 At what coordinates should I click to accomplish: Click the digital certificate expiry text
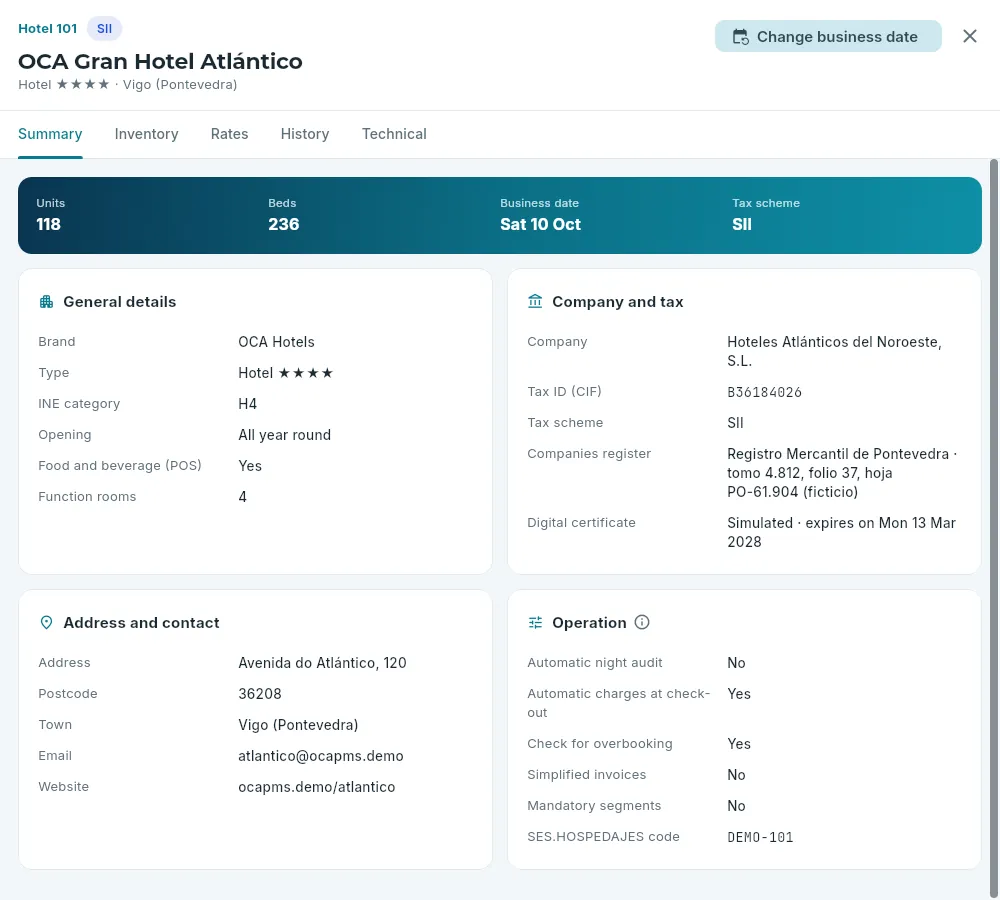tap(841, 532)
